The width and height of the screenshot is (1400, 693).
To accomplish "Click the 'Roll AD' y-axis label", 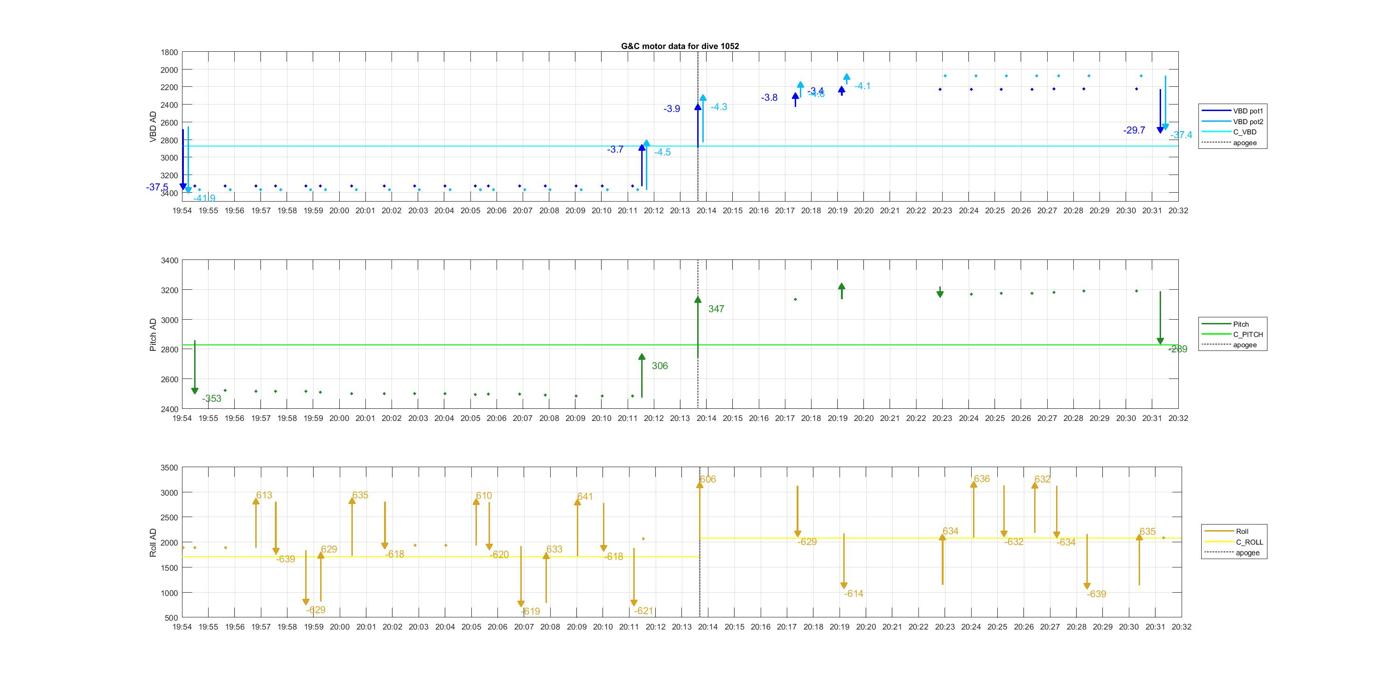I will point(153,542).
